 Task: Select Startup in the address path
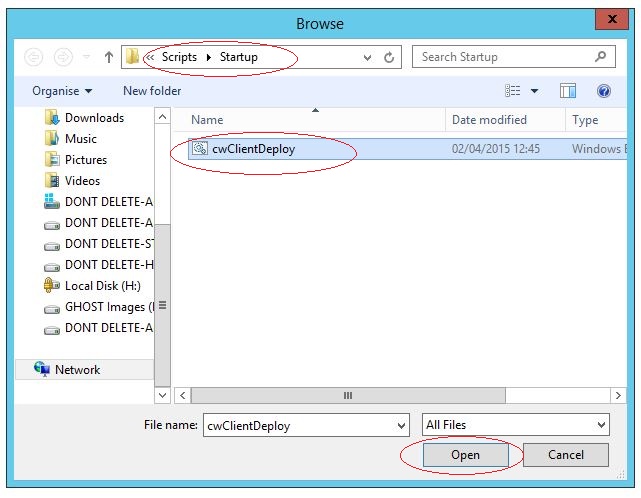239,57
